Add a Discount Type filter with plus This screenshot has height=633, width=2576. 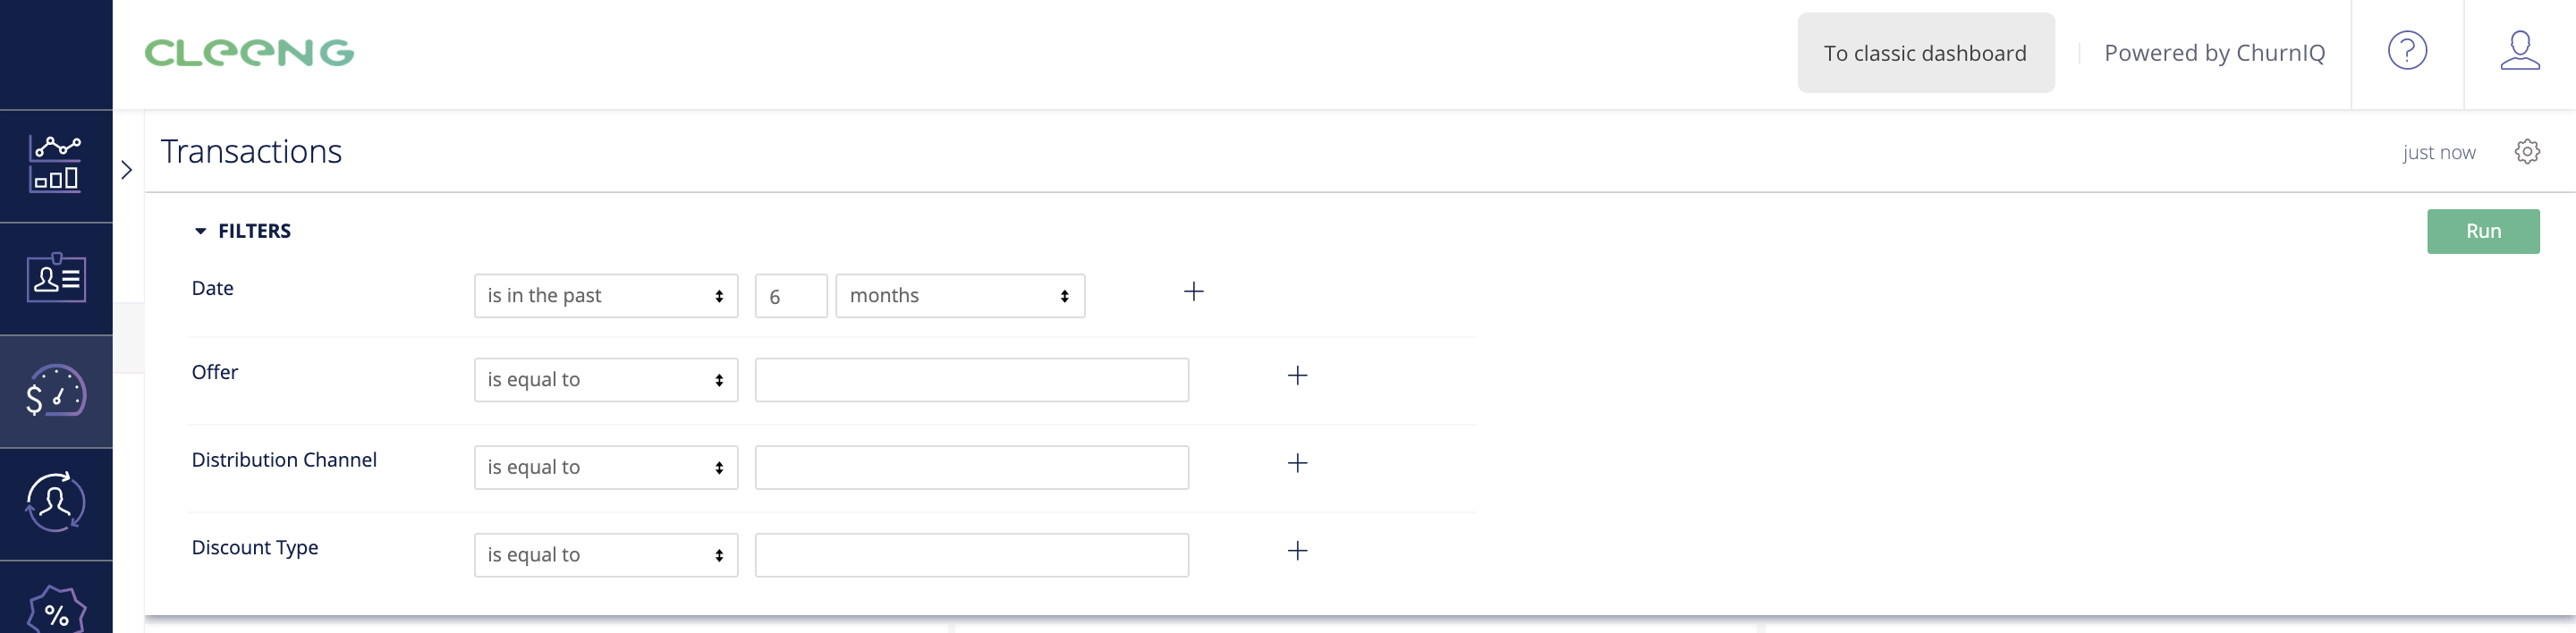point(1297,551)
